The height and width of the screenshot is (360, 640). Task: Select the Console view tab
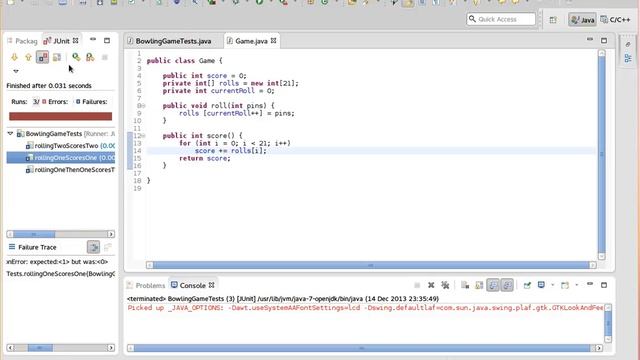pos(188,285)
